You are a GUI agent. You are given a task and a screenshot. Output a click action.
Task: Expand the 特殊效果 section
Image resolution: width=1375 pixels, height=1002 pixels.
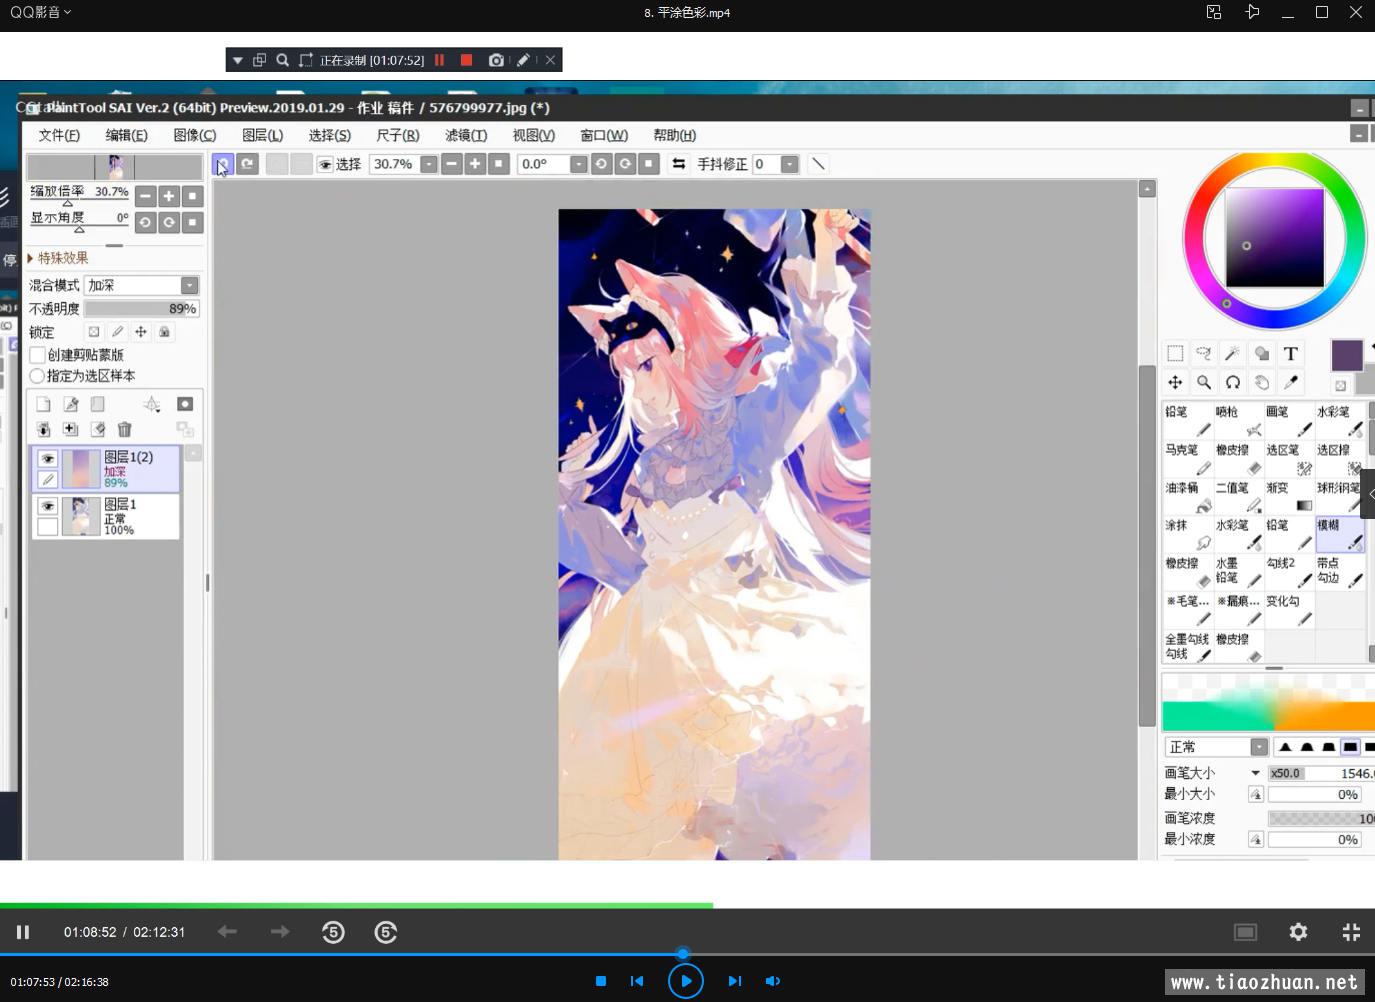point(31,258)
